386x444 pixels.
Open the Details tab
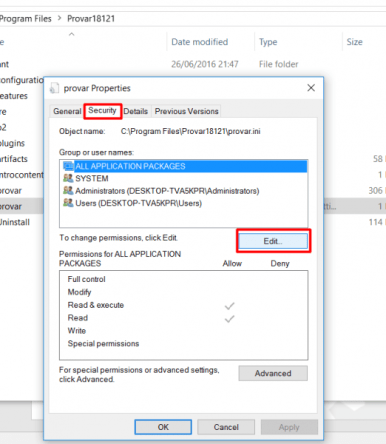136,111
